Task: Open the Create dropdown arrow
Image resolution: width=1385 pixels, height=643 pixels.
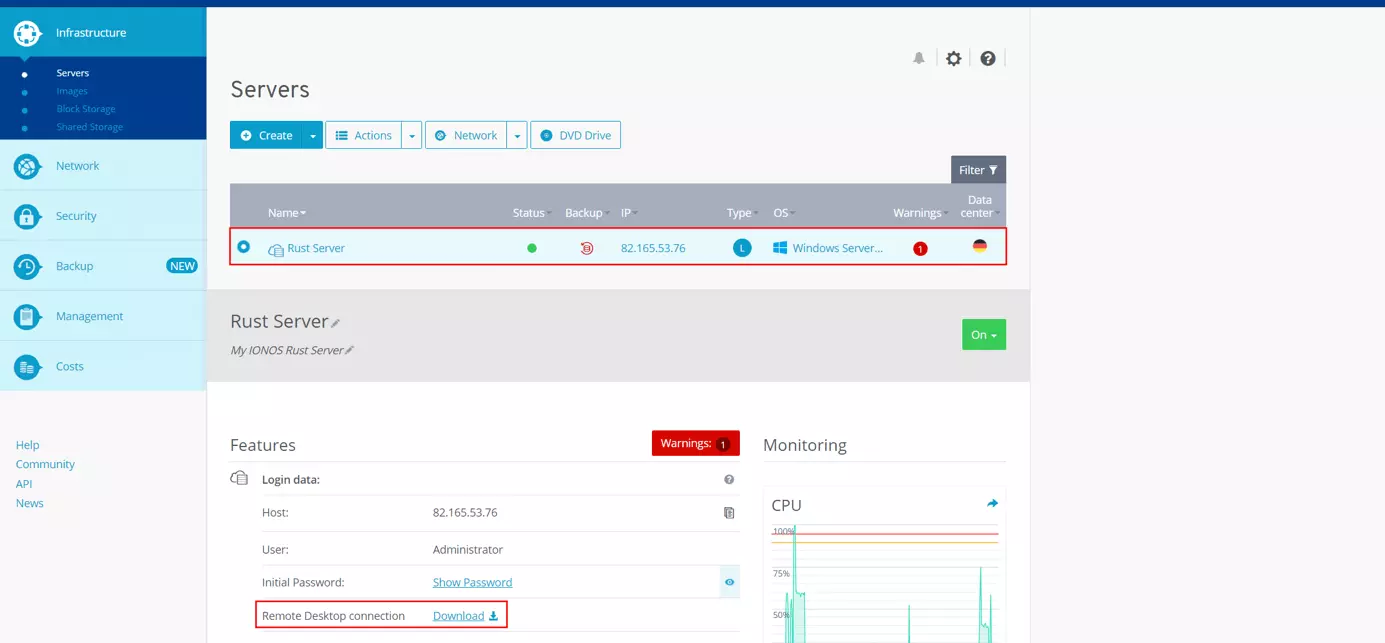Action: pos(313,135)
